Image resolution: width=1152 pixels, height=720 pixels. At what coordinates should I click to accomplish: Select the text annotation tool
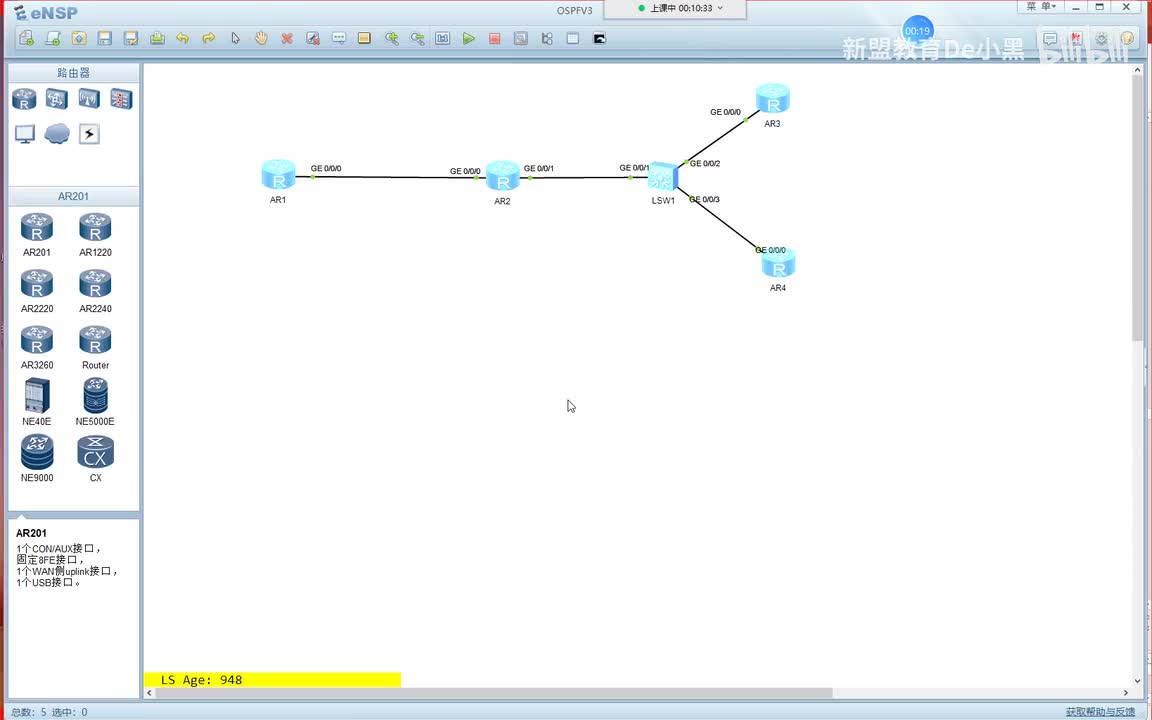pyautogui.click(x=339, y=38)
